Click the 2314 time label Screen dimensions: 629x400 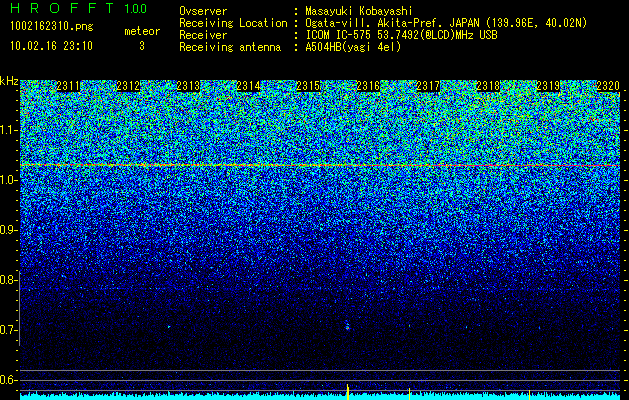pyautogui.click(x=248, y=86)
